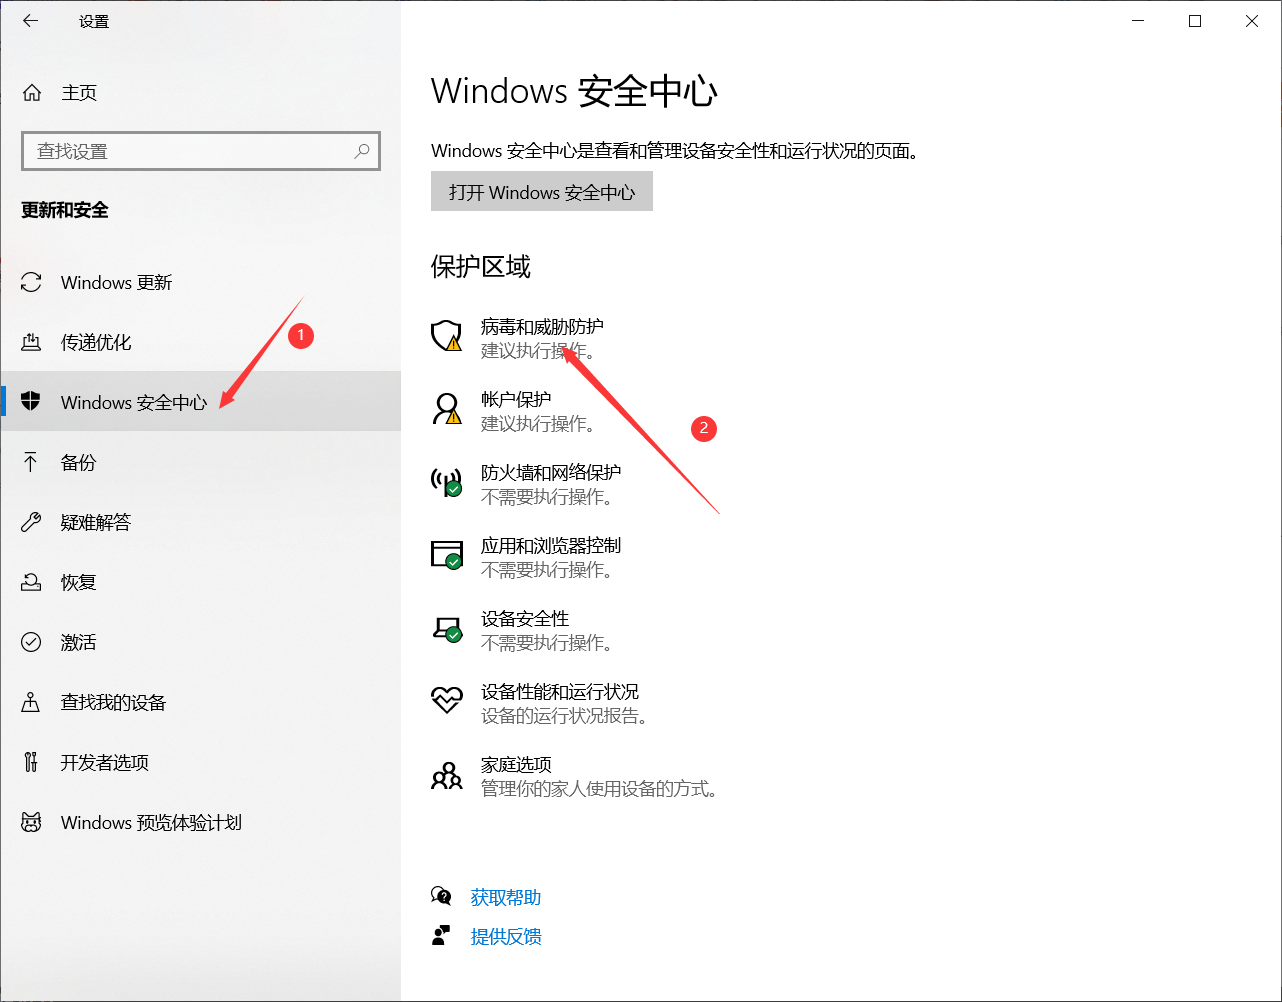This screenshot has width=1282, height=1002.
Task: Select Windows 更新 in sidebar
Action: [200, 283]
